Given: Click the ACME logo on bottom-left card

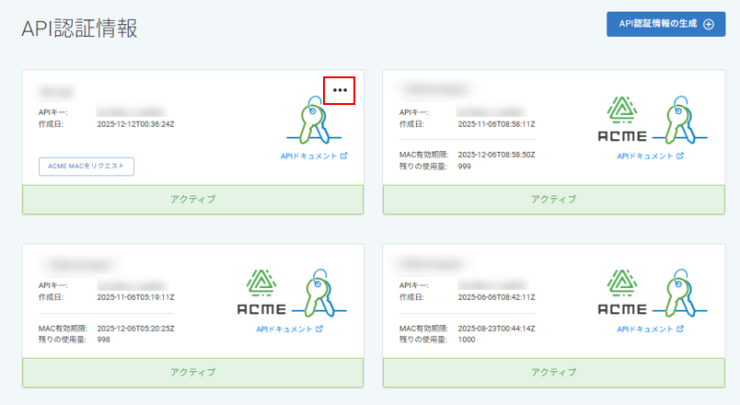Looking at the screenshot, I should 261,293.
